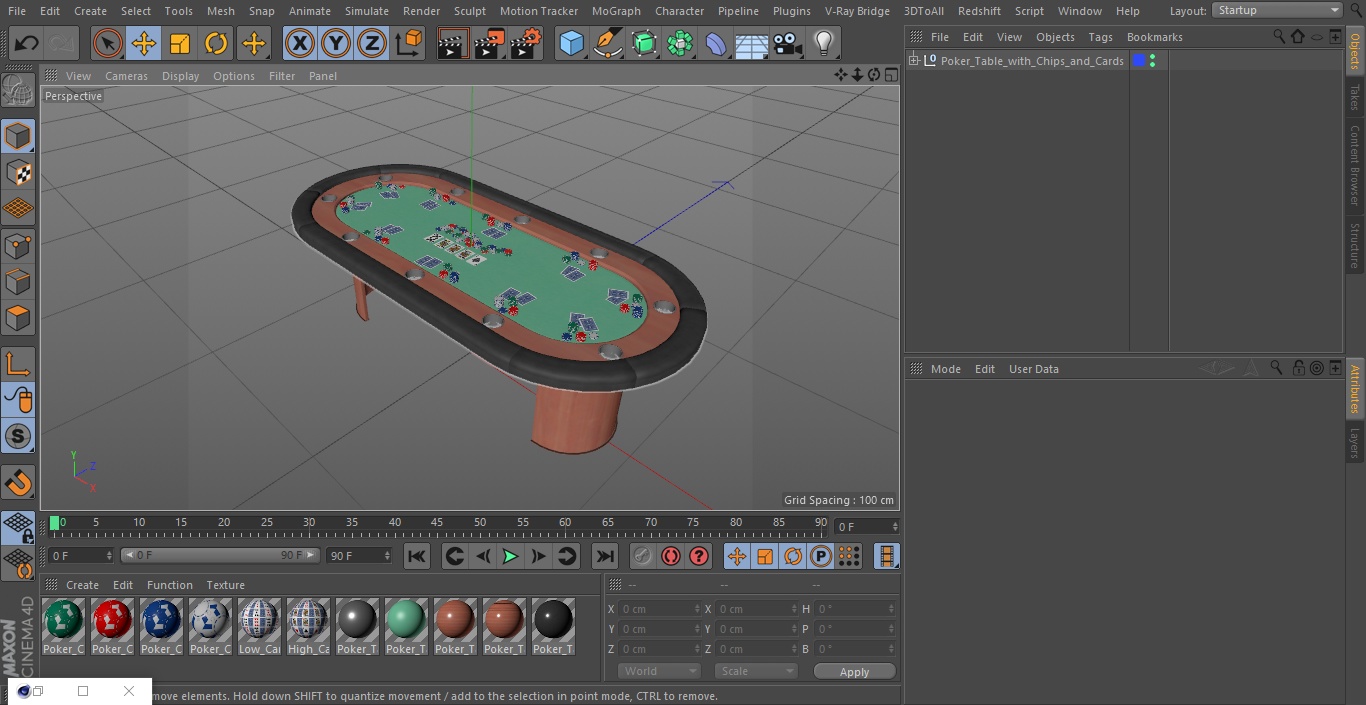1366x705 pixels.
Task: Activate the Scale tool
Action: point(180,43)
